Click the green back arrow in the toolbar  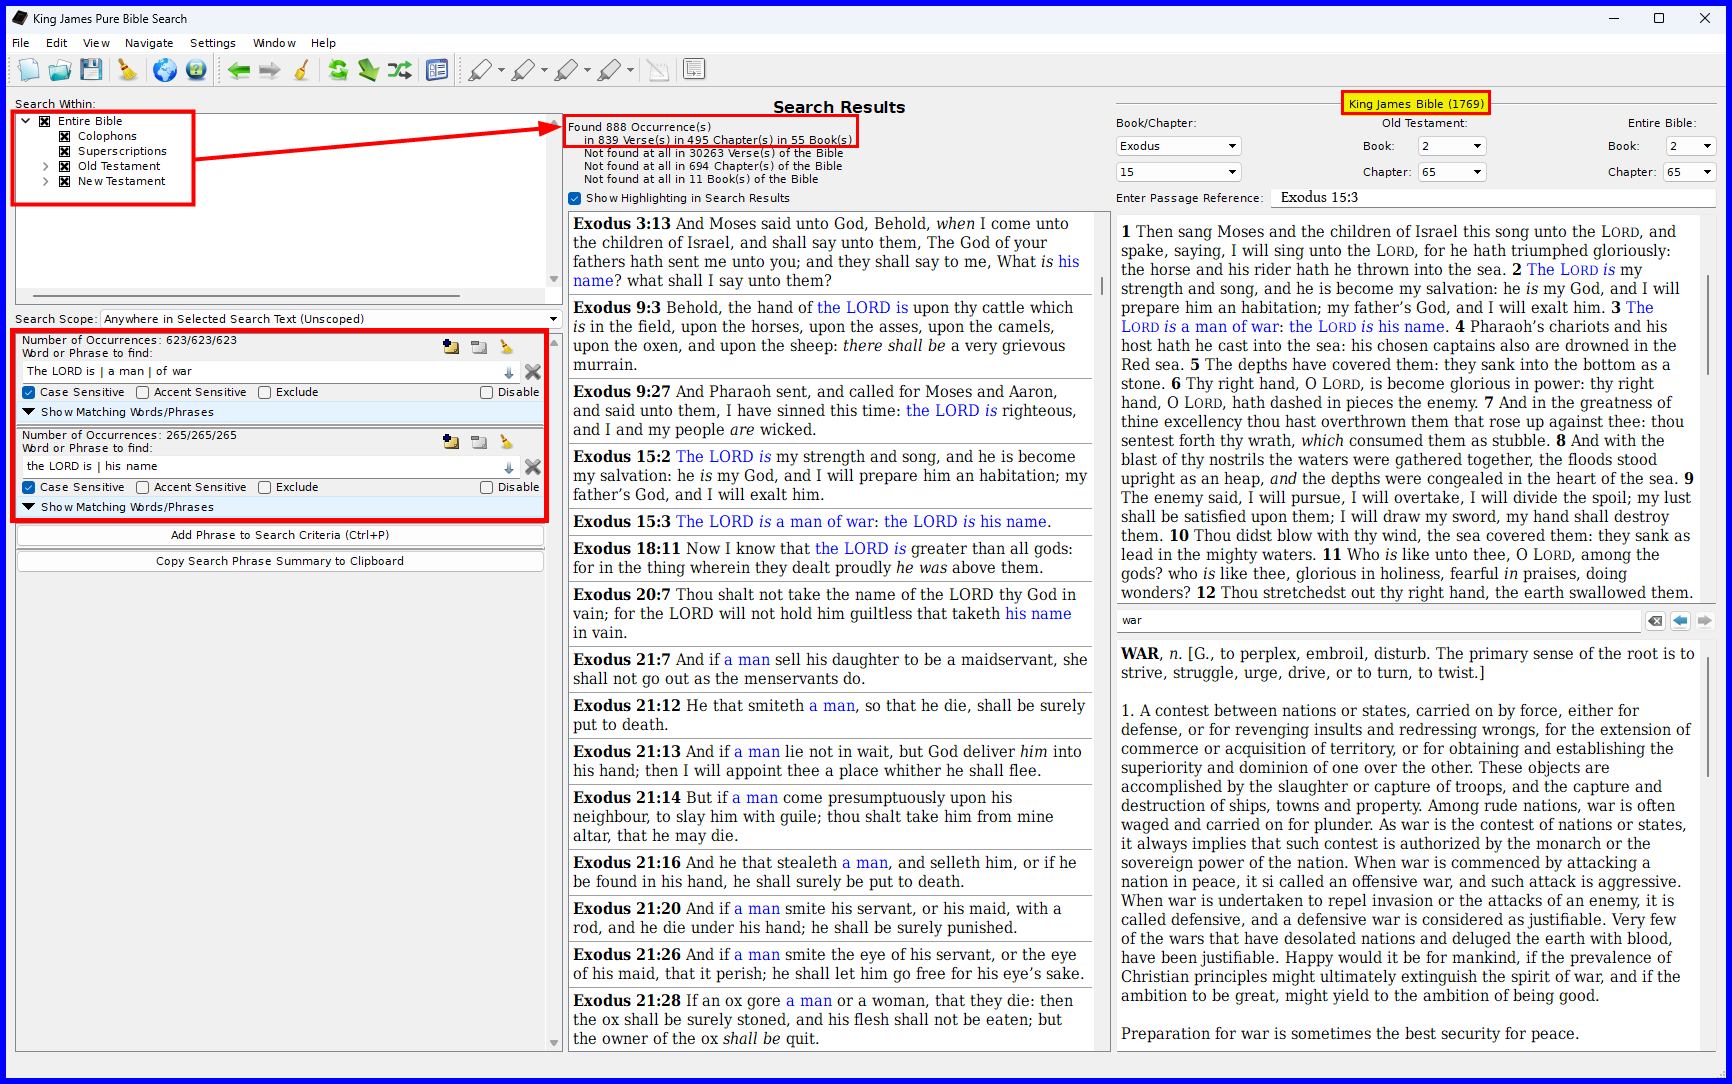pyautogui.click(x=238, y=70)
